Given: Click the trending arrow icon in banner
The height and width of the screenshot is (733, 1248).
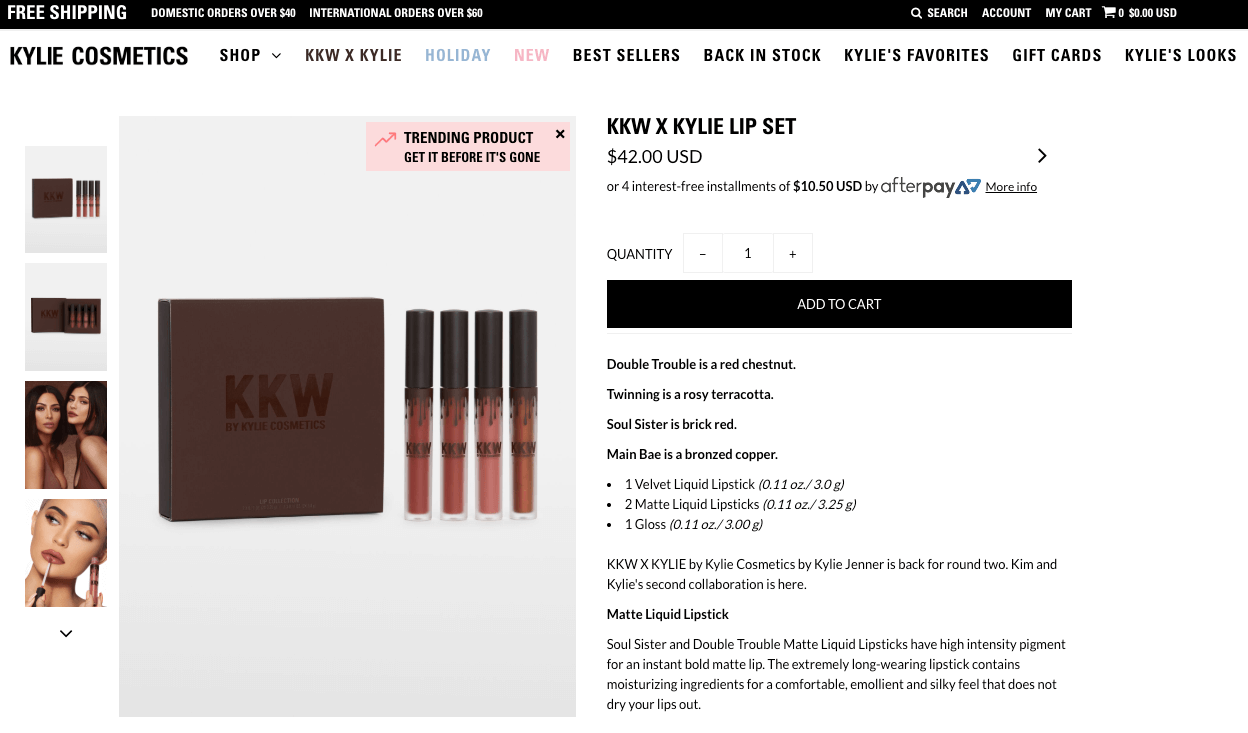Looking at the screenshot, I should click(x=386, y=139).
